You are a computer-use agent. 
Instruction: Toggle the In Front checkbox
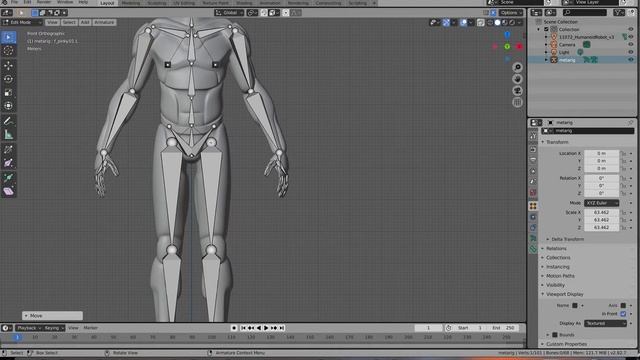click(x=623, y=314)
